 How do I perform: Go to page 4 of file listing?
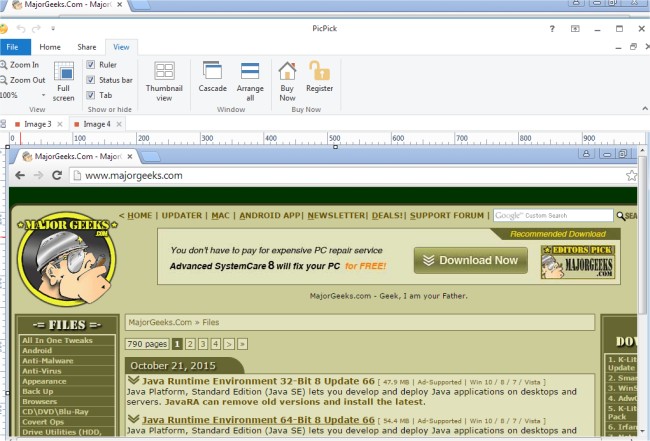[x=216, y=344]
